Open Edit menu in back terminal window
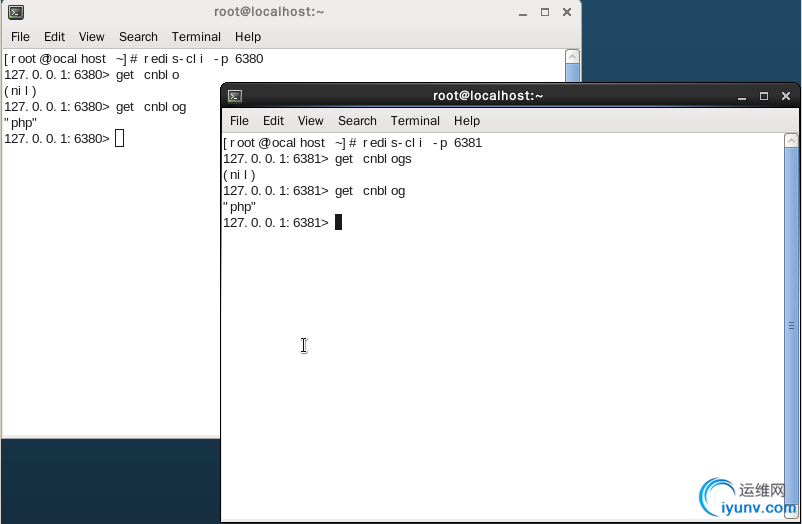802x524 pixels. coord(54,37)
